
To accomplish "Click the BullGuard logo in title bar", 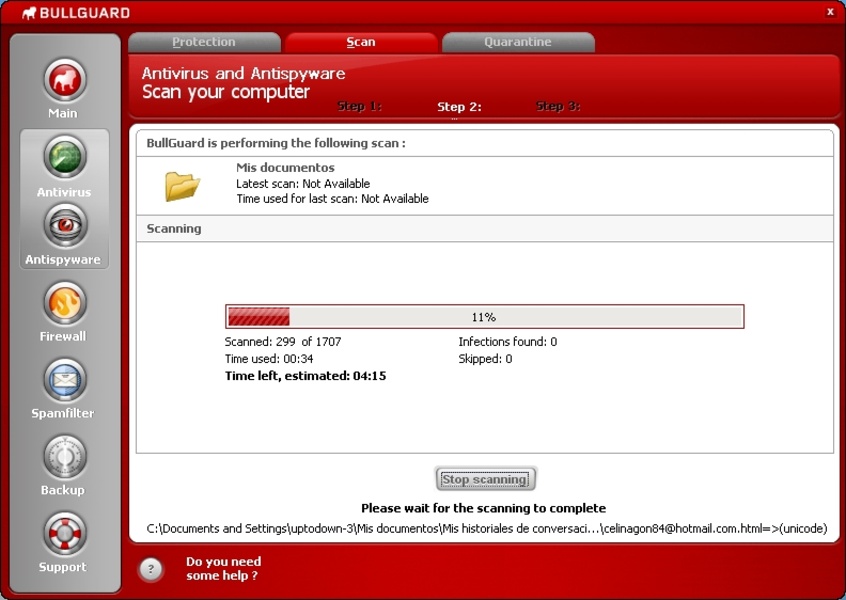I will pyautogui.click(x=76, y=13).
